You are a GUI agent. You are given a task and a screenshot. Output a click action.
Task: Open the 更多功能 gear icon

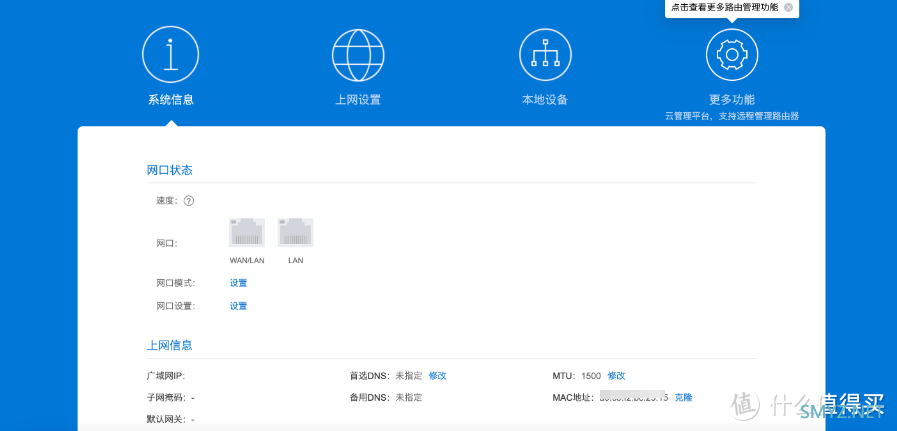tap(732, 55)
